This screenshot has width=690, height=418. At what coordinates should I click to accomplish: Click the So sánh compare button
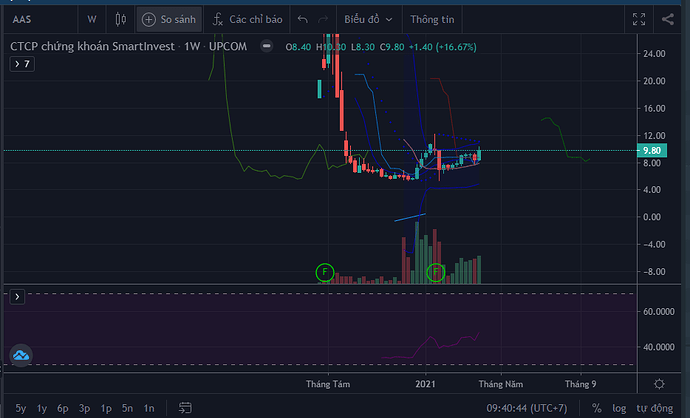pyautogui.click(x=169, y=19)
